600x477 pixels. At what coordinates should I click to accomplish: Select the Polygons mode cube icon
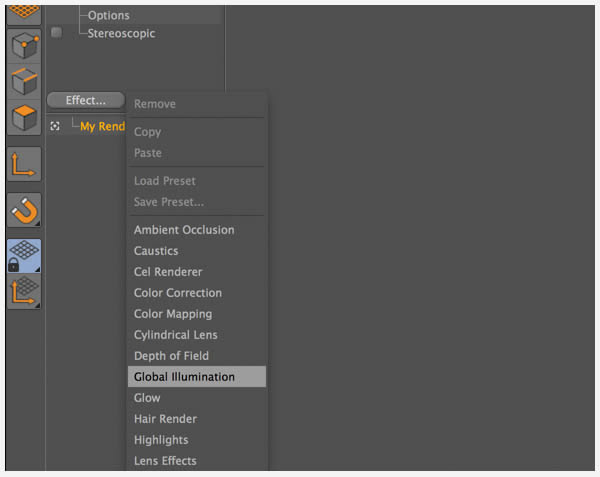tap(24, 117)
